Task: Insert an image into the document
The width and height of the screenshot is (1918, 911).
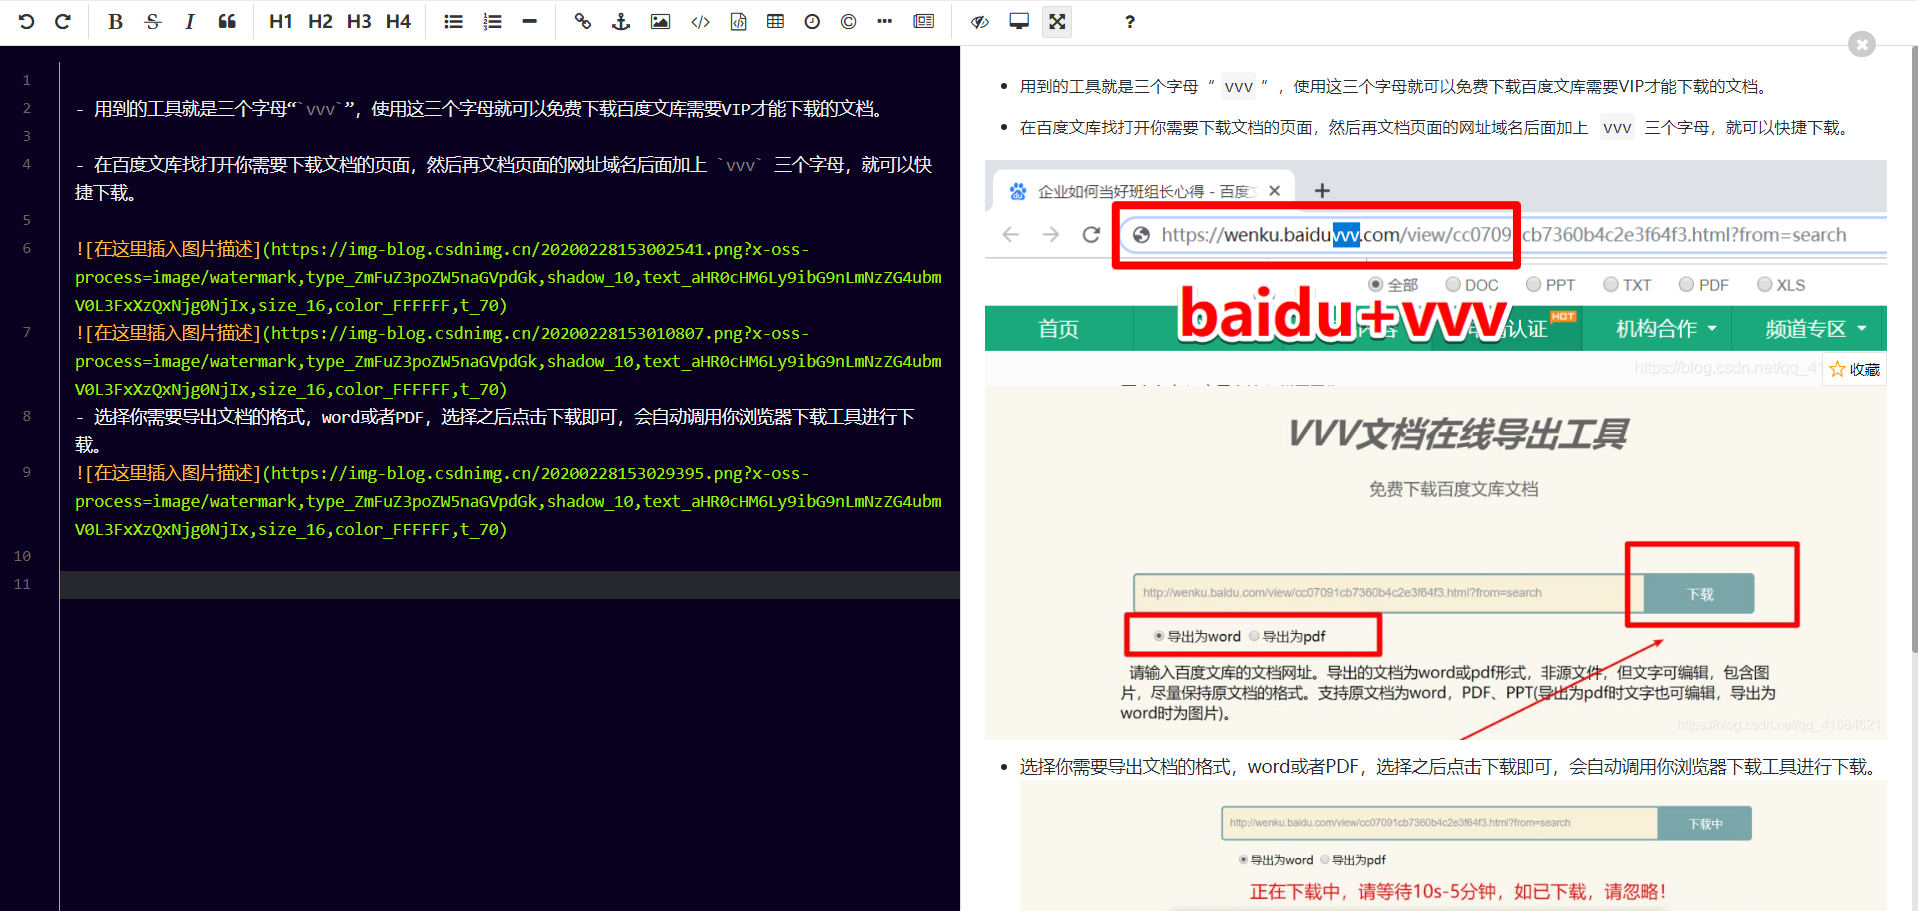Action: click(x=660, y=21)
